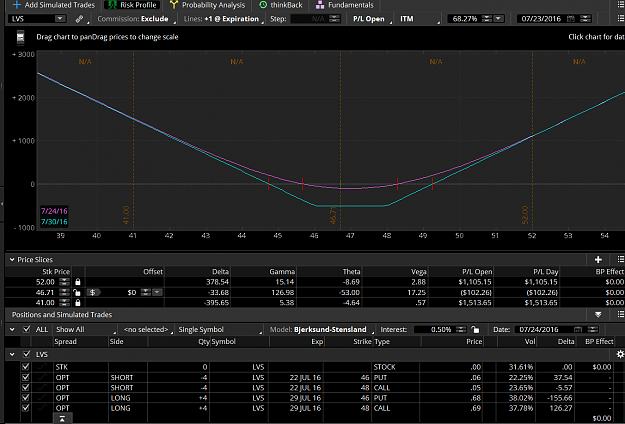Open the <no selected> group dropdown

pos(147,330)
